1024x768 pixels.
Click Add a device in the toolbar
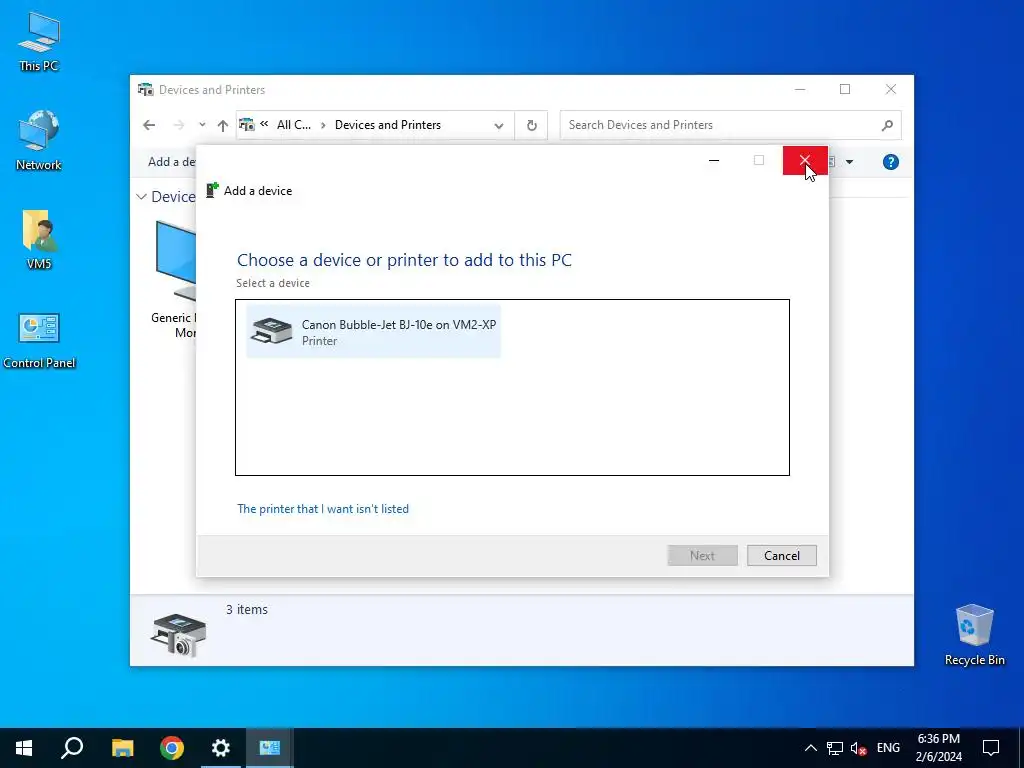pyautogui.click(x=171, y=162)
